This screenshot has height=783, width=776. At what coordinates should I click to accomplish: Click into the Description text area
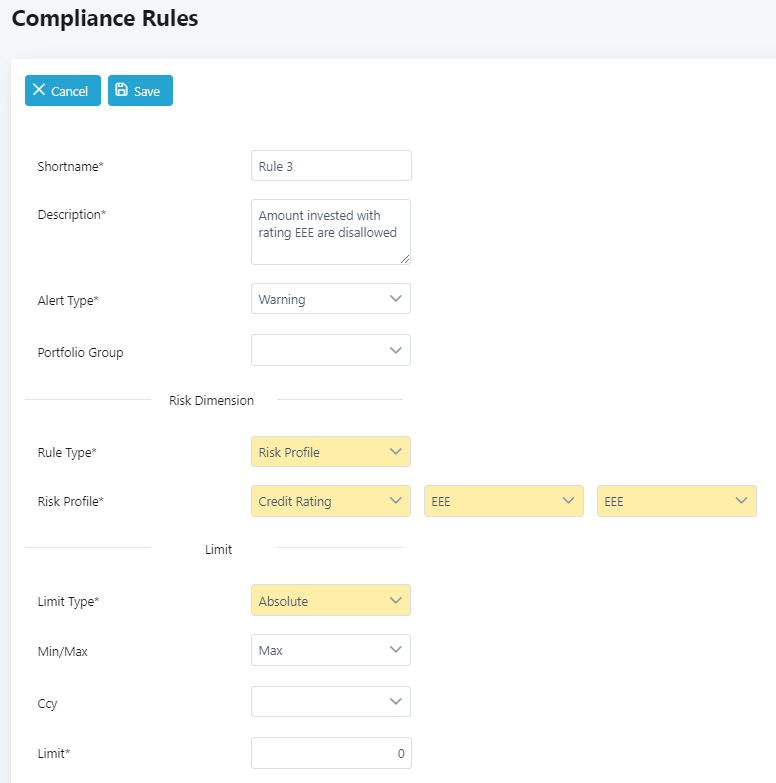pyautogui.click(x=330, y=231)
